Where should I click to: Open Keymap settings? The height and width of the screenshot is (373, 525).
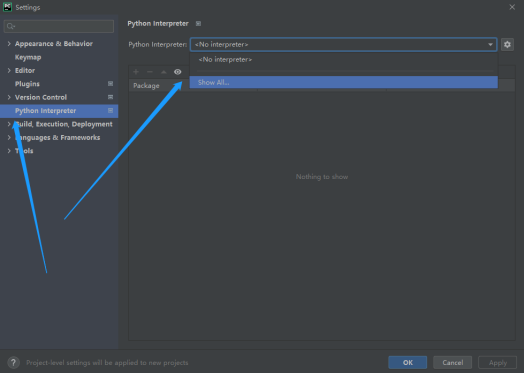(28, 57)
